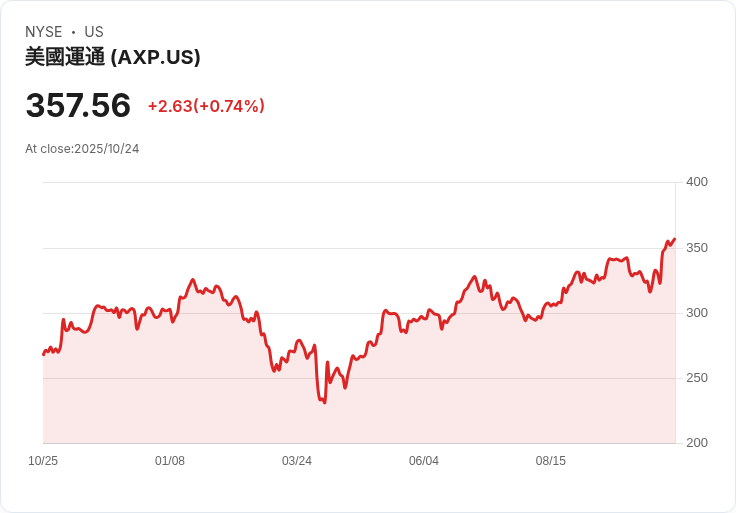736x513 pixels.
Task: Click the leftmost starting point of price line
Action: (43, 354)
